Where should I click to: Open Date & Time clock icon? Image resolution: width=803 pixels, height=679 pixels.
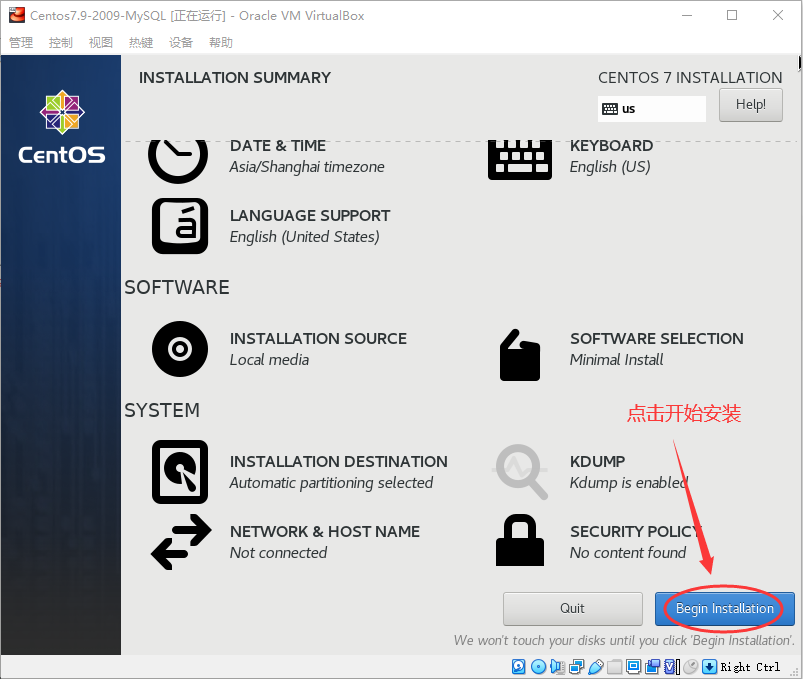tap(178, 160)
